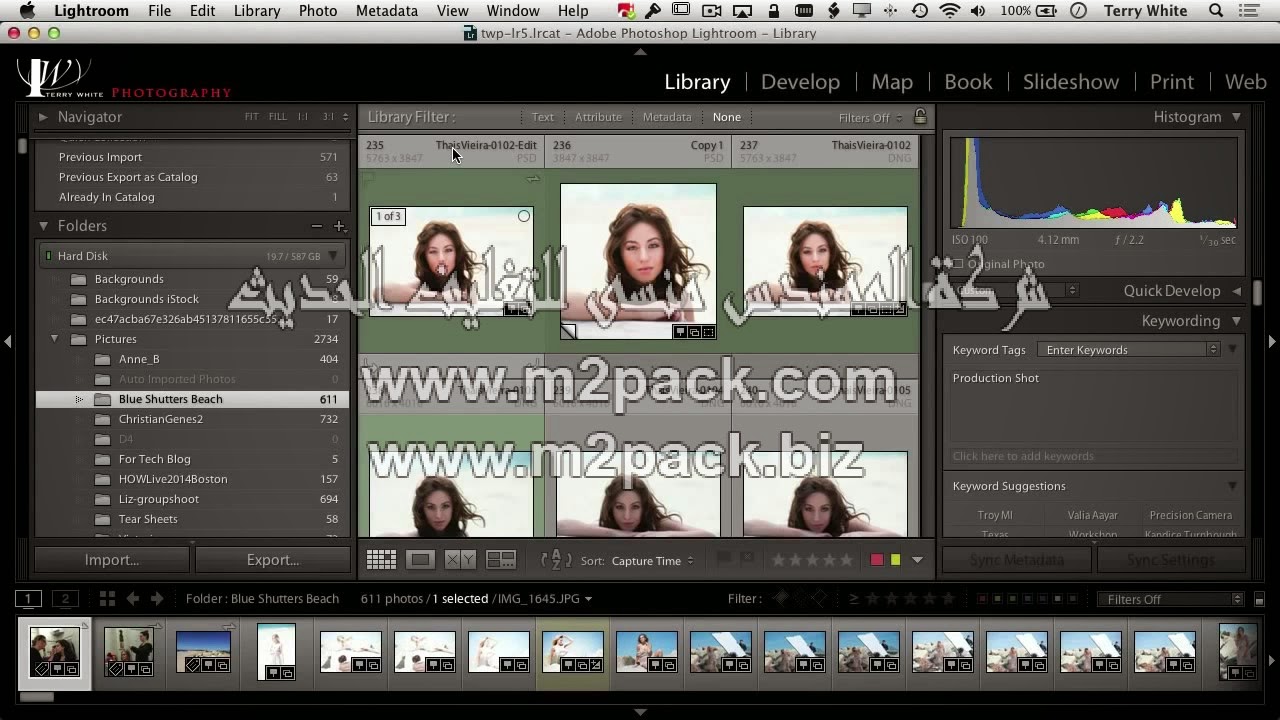Click the Library Filter lock icon
Image resolution: width=1280 pixels, height=720 pixels.
tap(920, 116)
